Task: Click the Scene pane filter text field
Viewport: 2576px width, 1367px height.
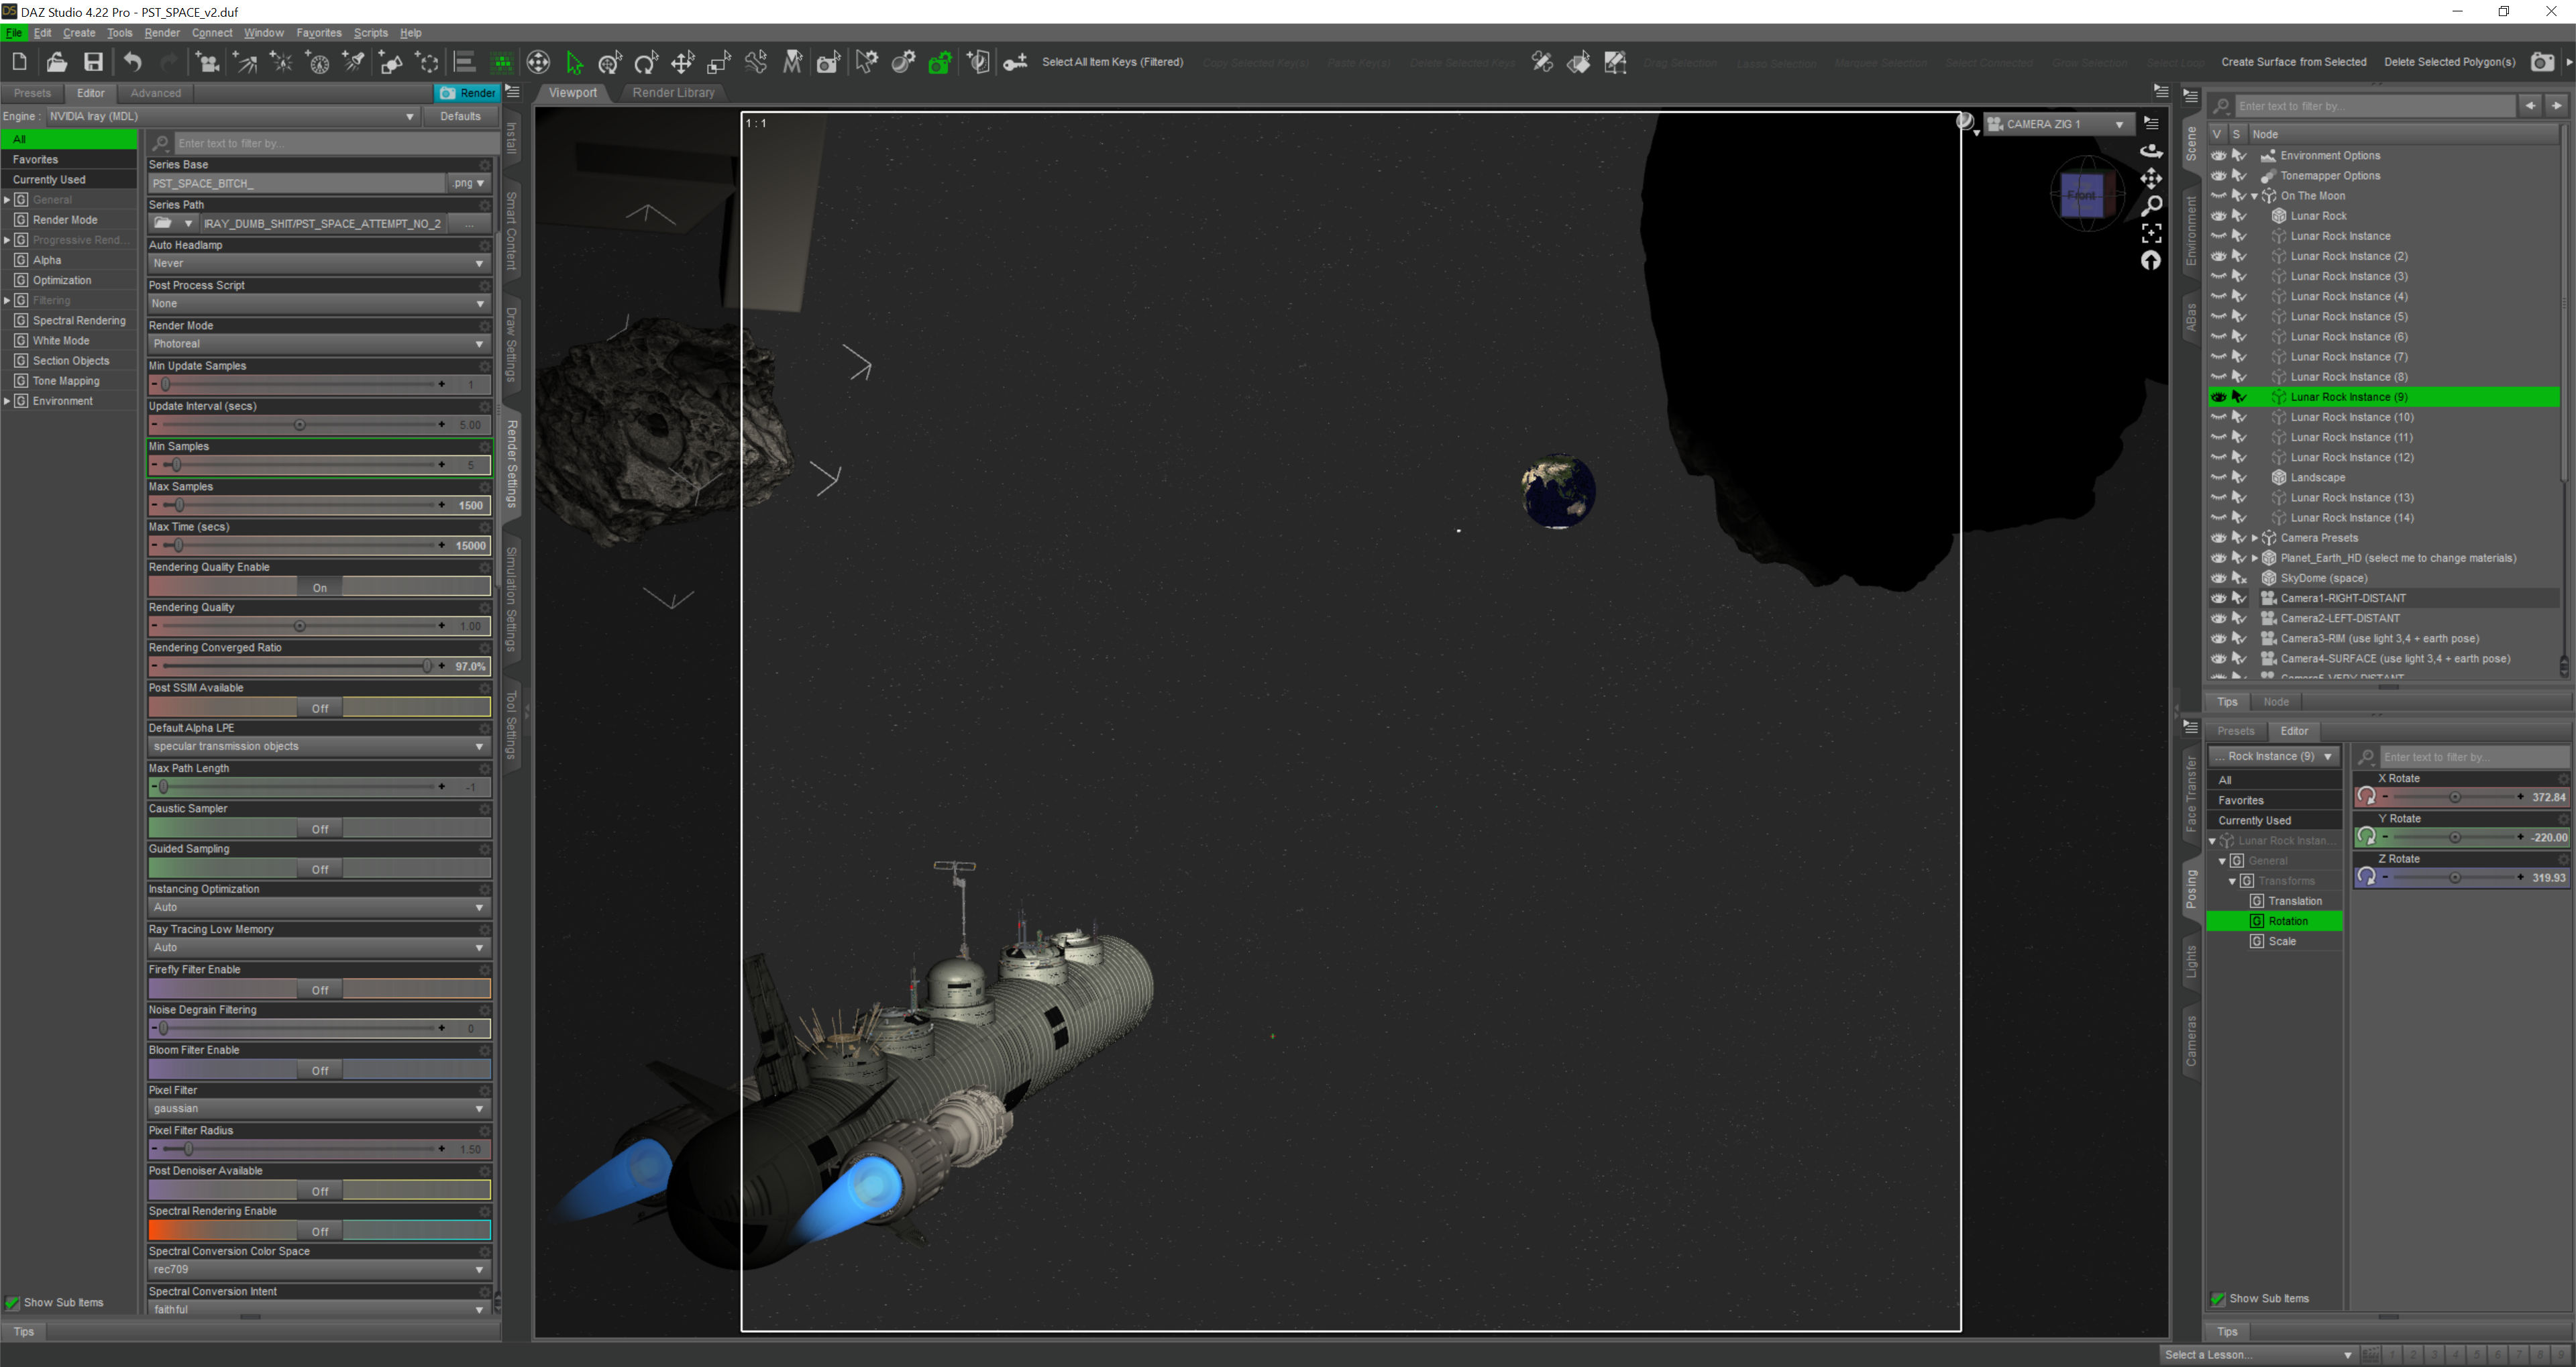Action: [2374, 106]
